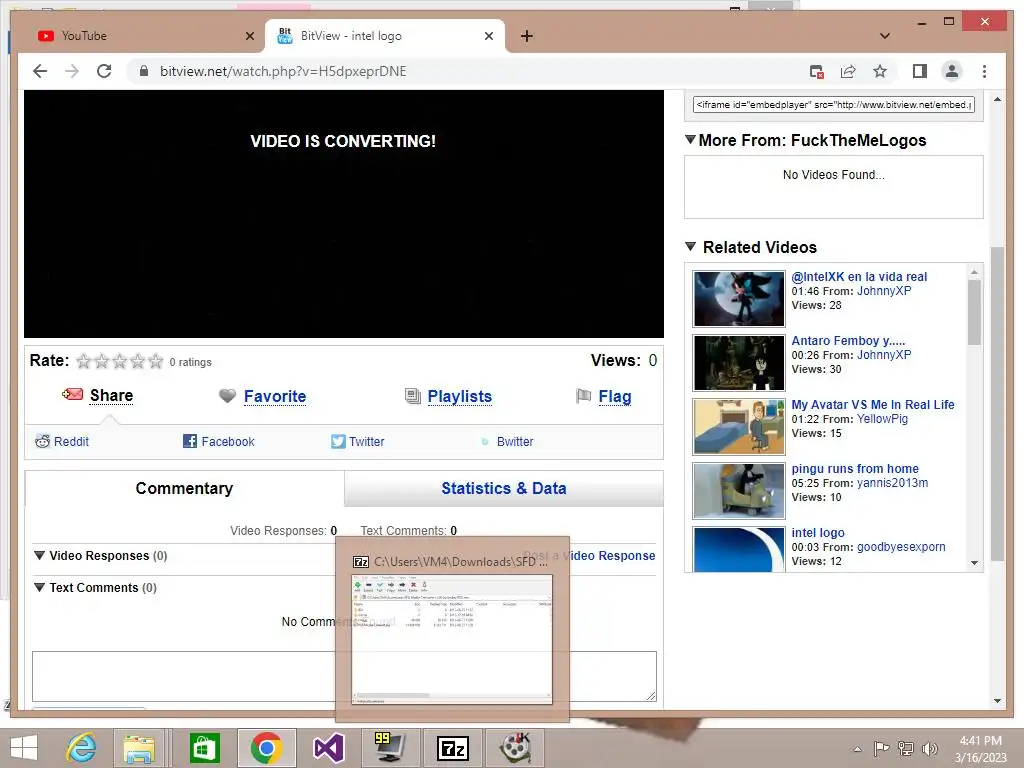The width and height of the screenshot is (1024, 768).
Task: Open Visual Studio from the taskbar
Action: (x=328, y=748)
